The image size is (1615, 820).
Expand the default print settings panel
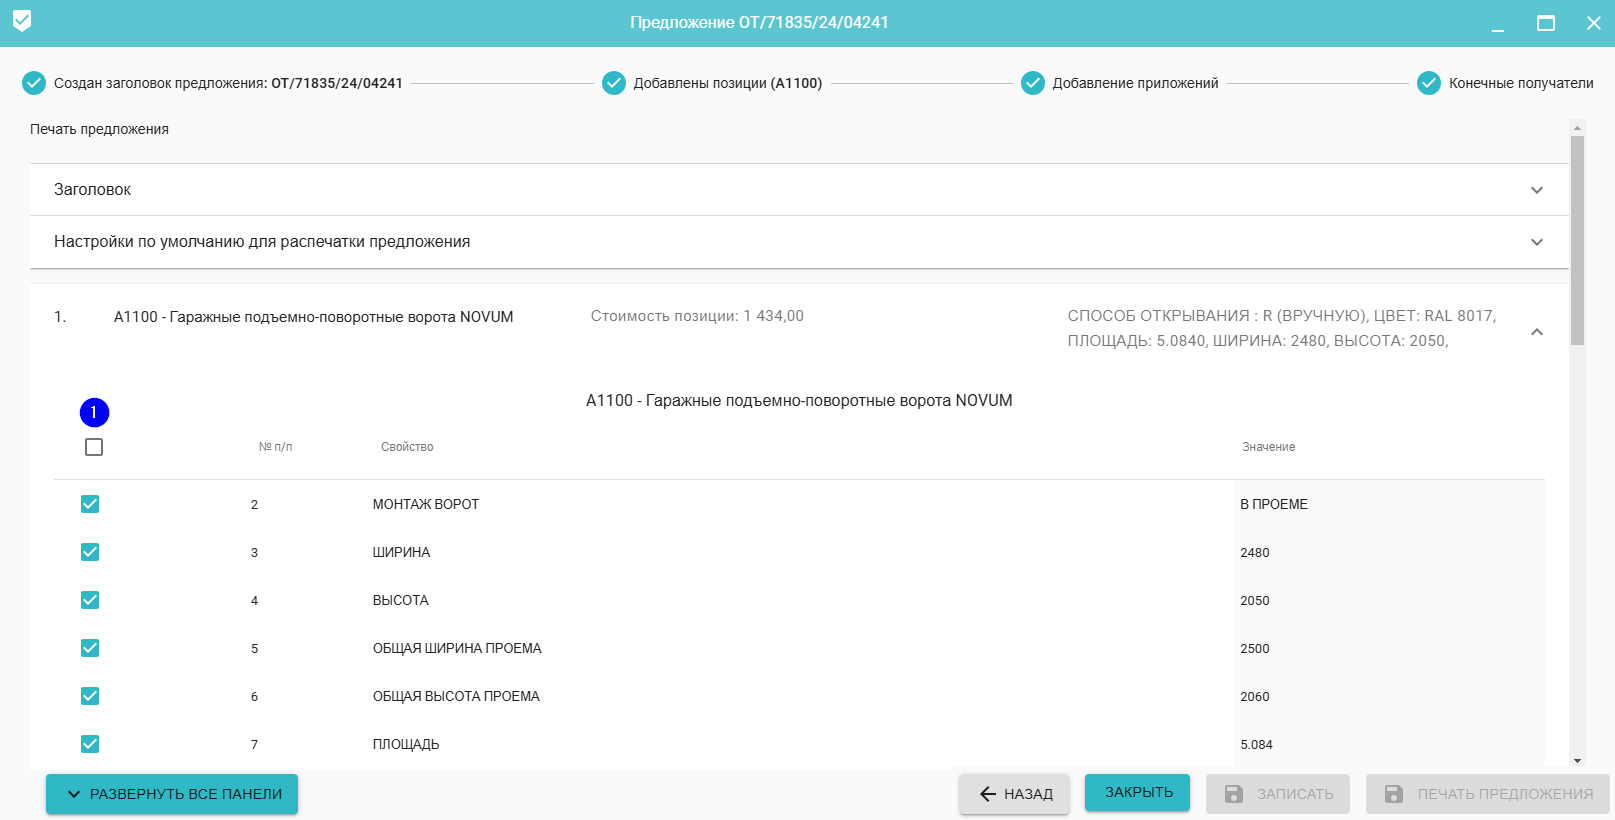tap(1537, 242)
